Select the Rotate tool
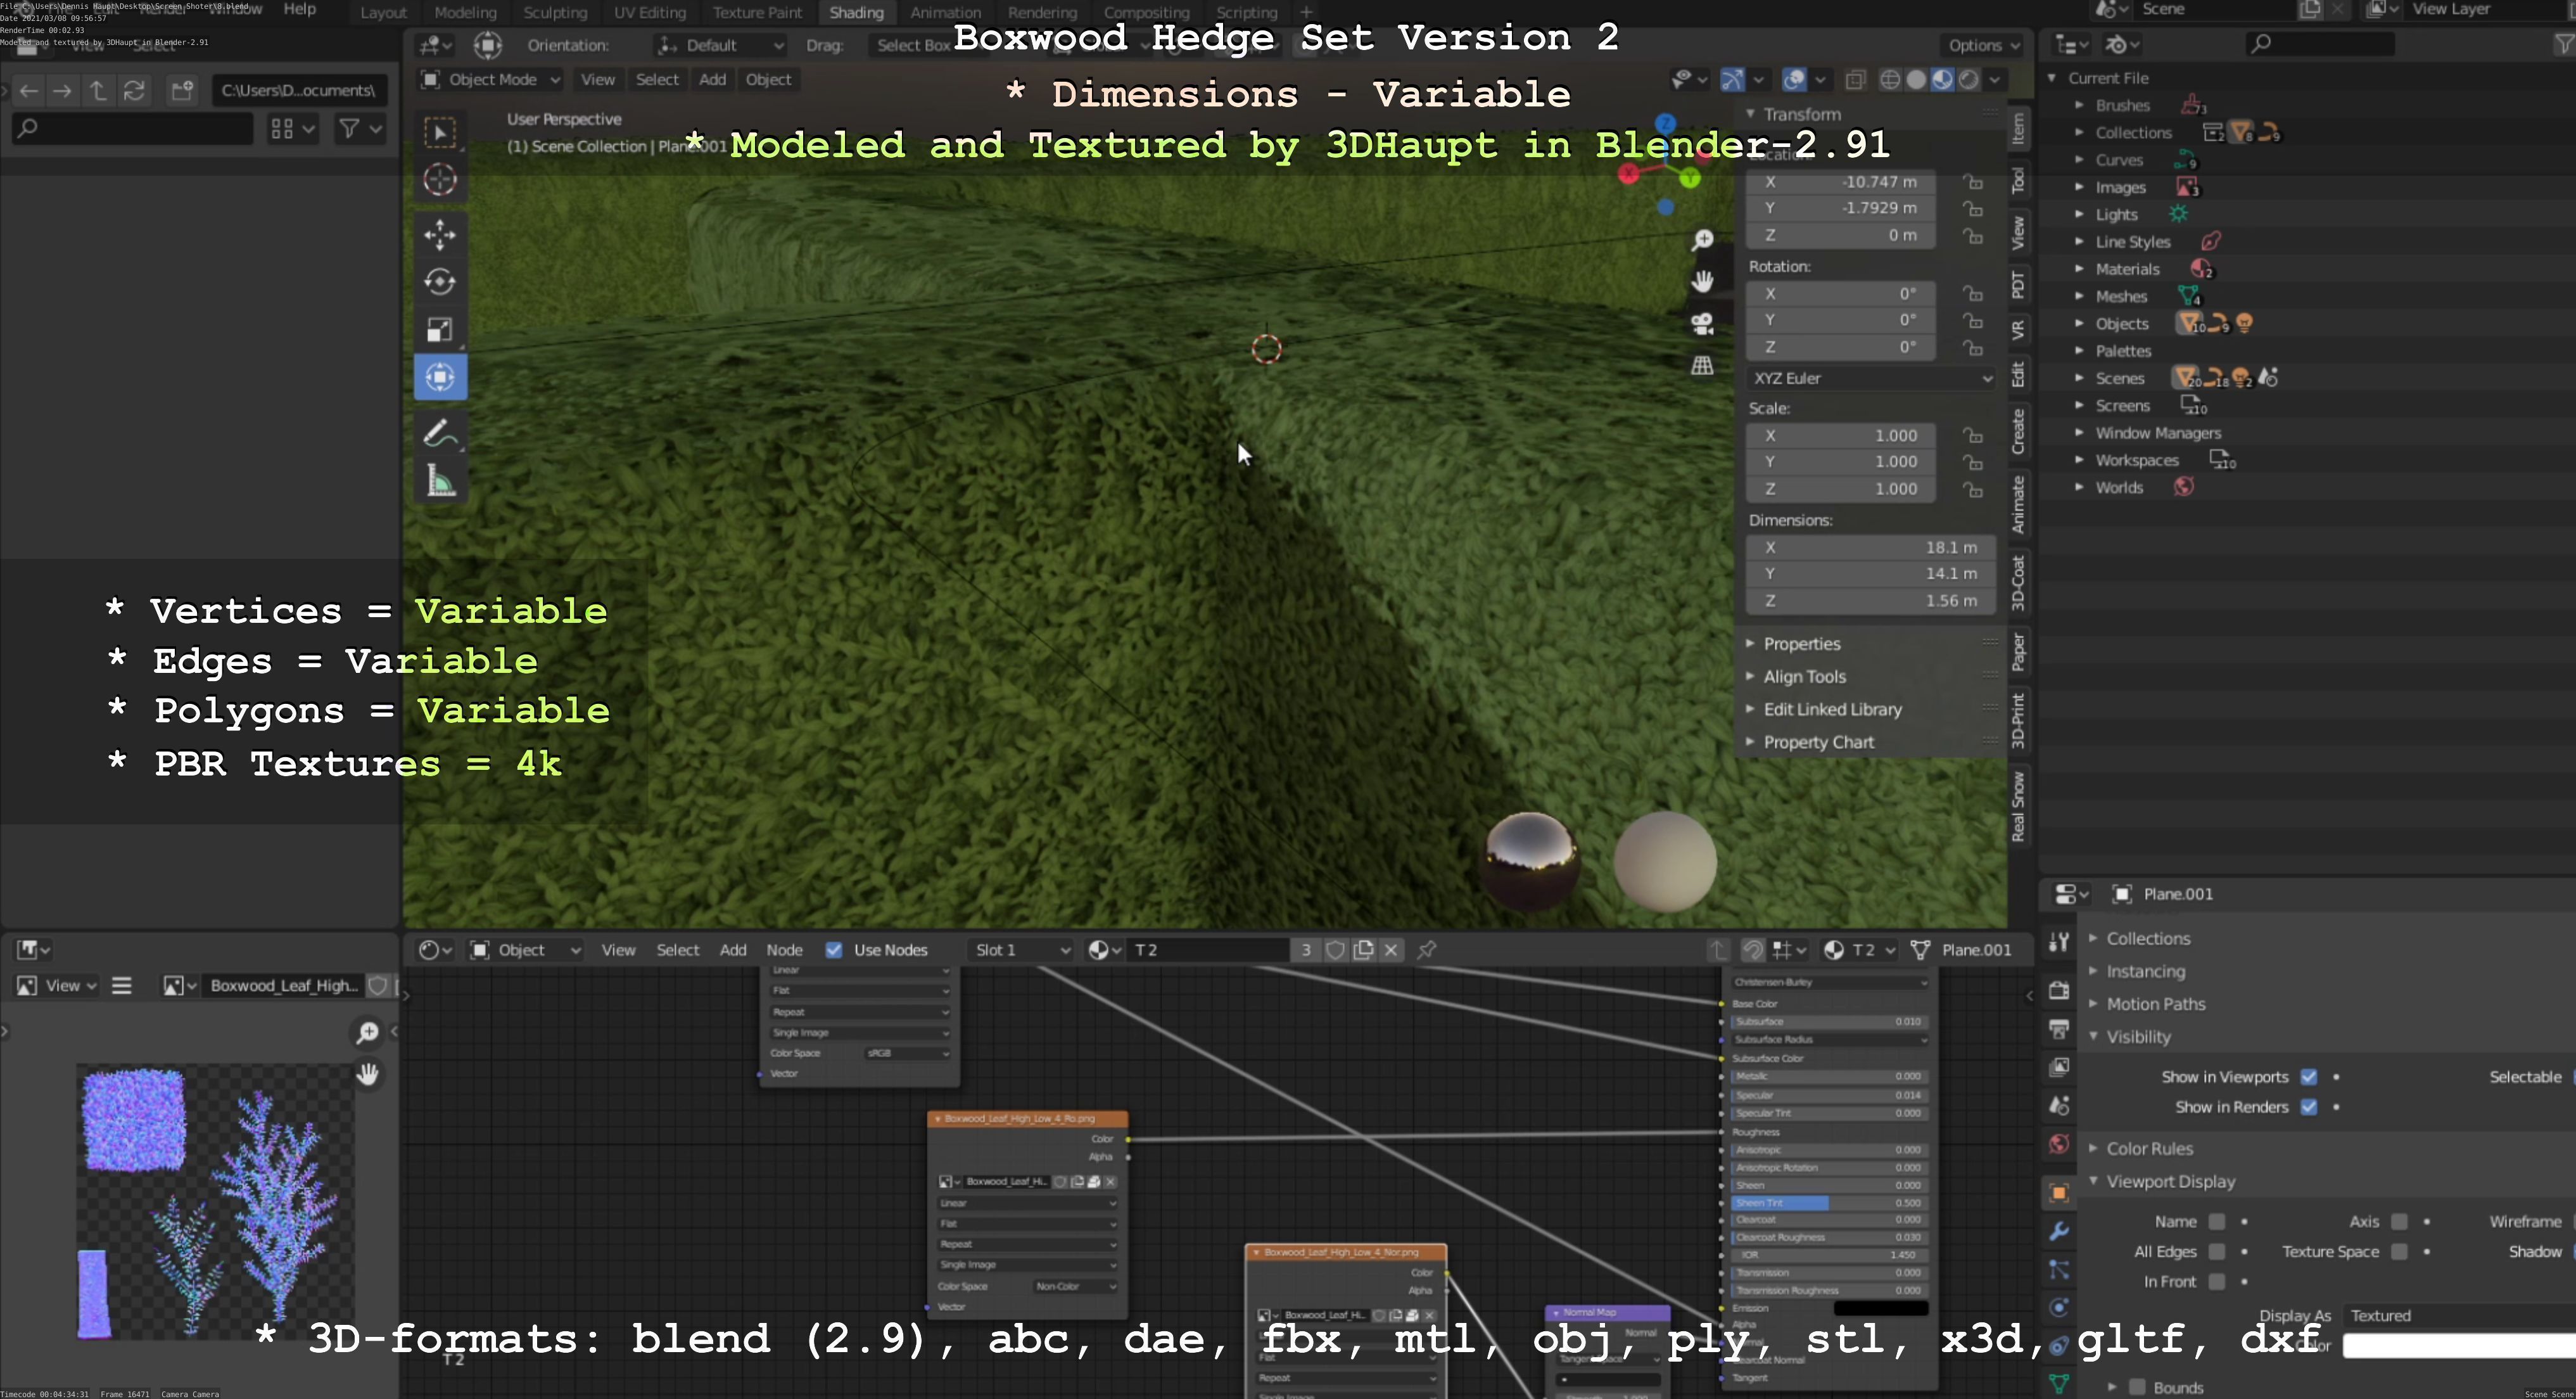 [440, 282]
